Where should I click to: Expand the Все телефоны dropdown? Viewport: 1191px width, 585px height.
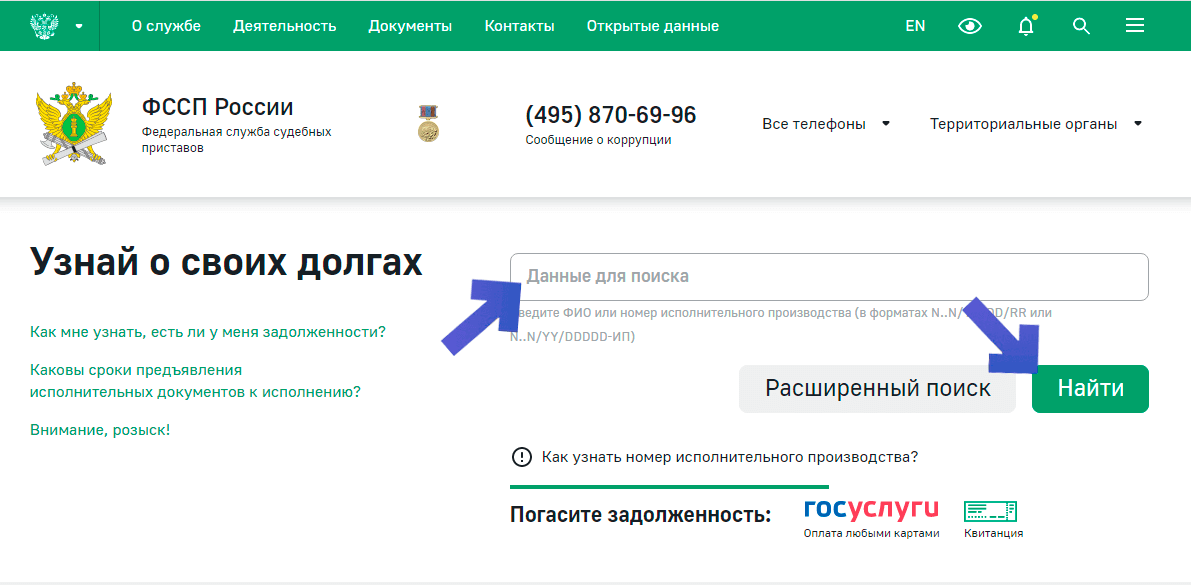point(826,124)
